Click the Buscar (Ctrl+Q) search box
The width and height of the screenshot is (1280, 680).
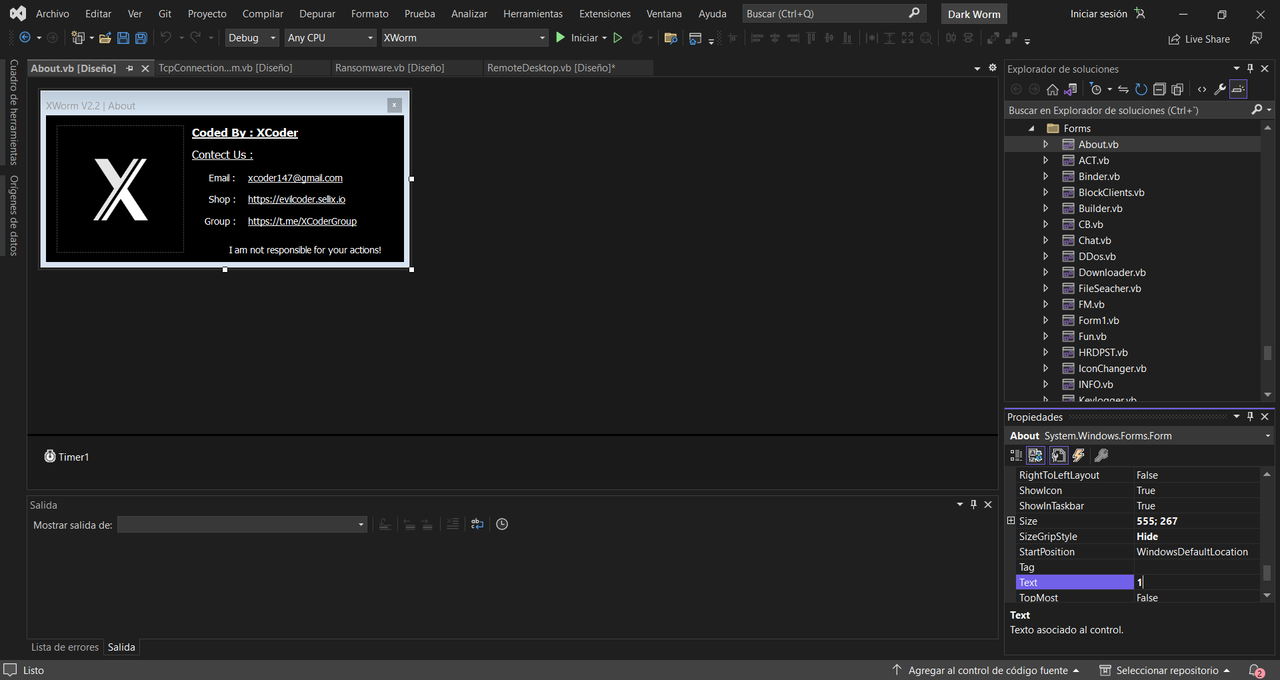tap(834, 14)
